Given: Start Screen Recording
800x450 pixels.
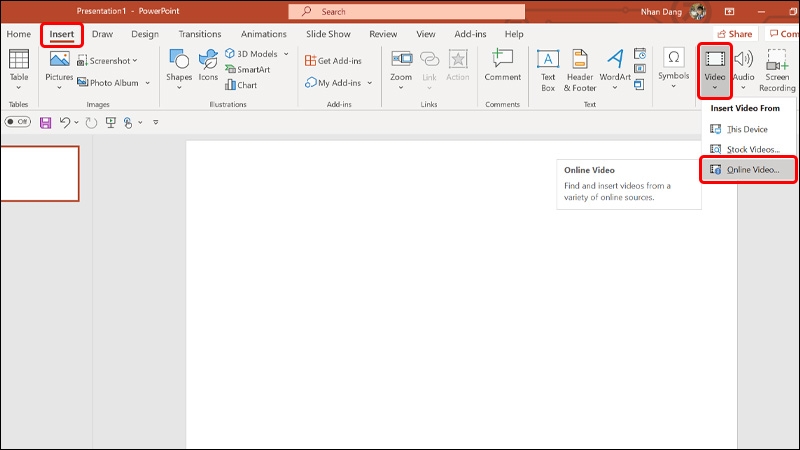Looking at the screenshot, I should point(777,71).
